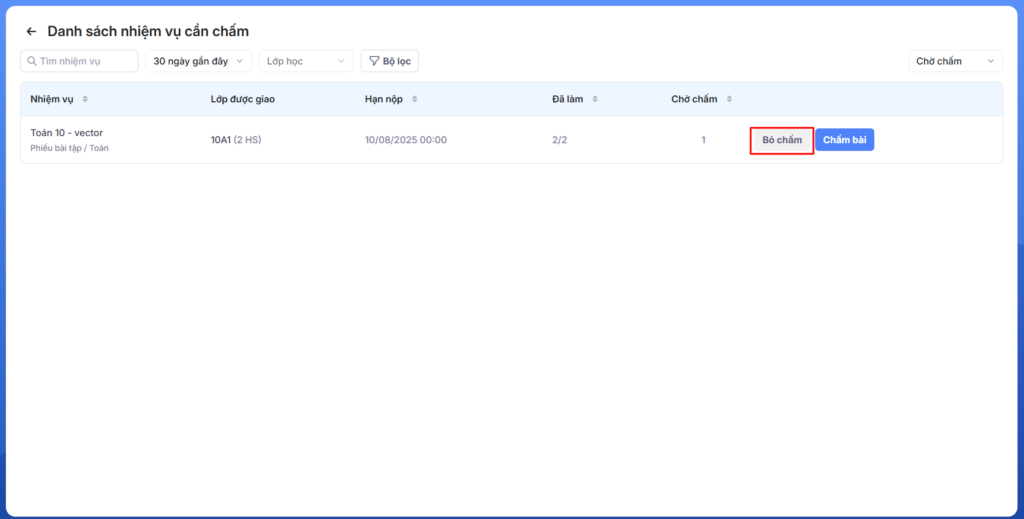Click the 2/2 completed count
The image size is (1024, 519).
click(x=559, y=140)
